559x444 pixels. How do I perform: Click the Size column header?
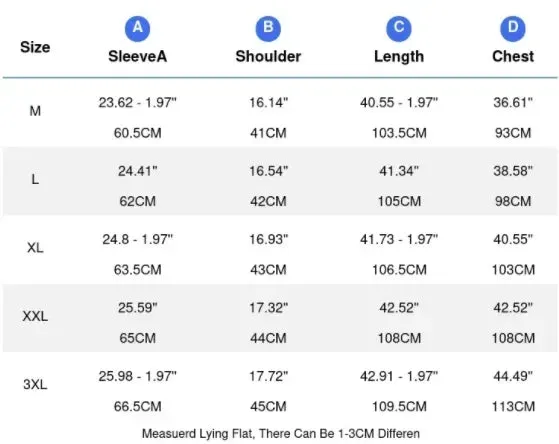coord(35,47)
